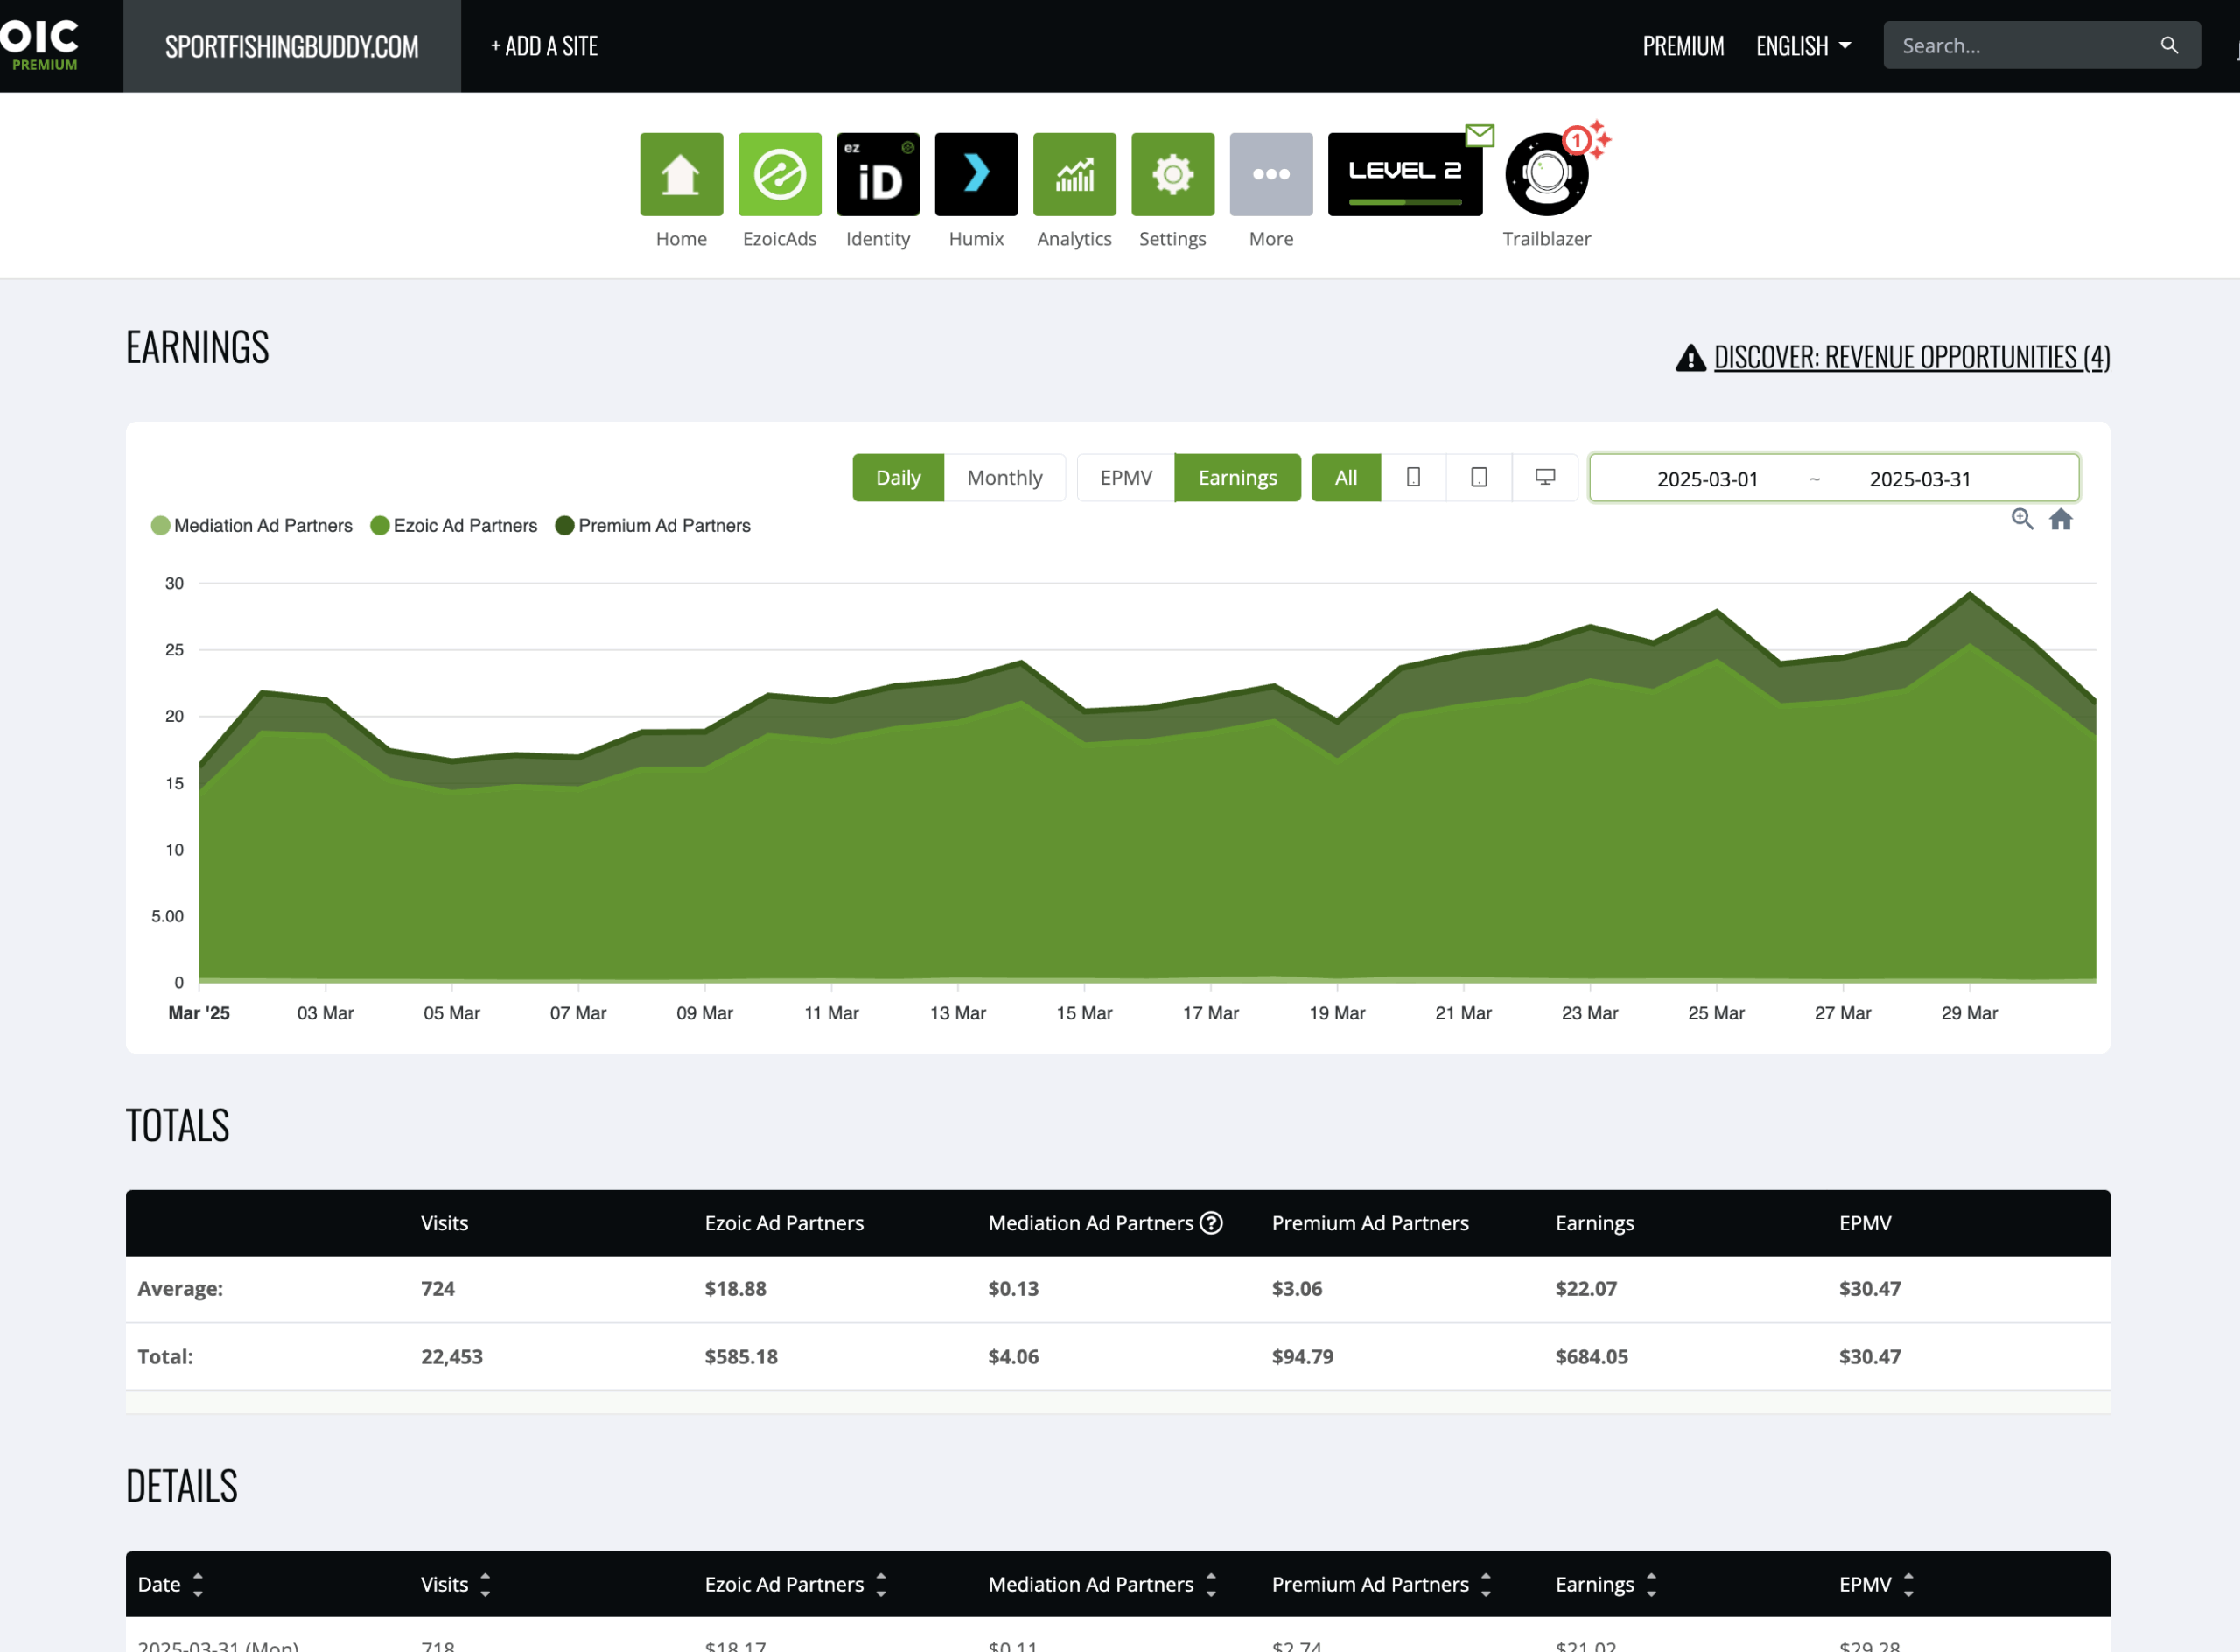Toggle Premium Ad Partners legend series
The width and height of the screenshot is (2240, 1652).
[653, 526]
